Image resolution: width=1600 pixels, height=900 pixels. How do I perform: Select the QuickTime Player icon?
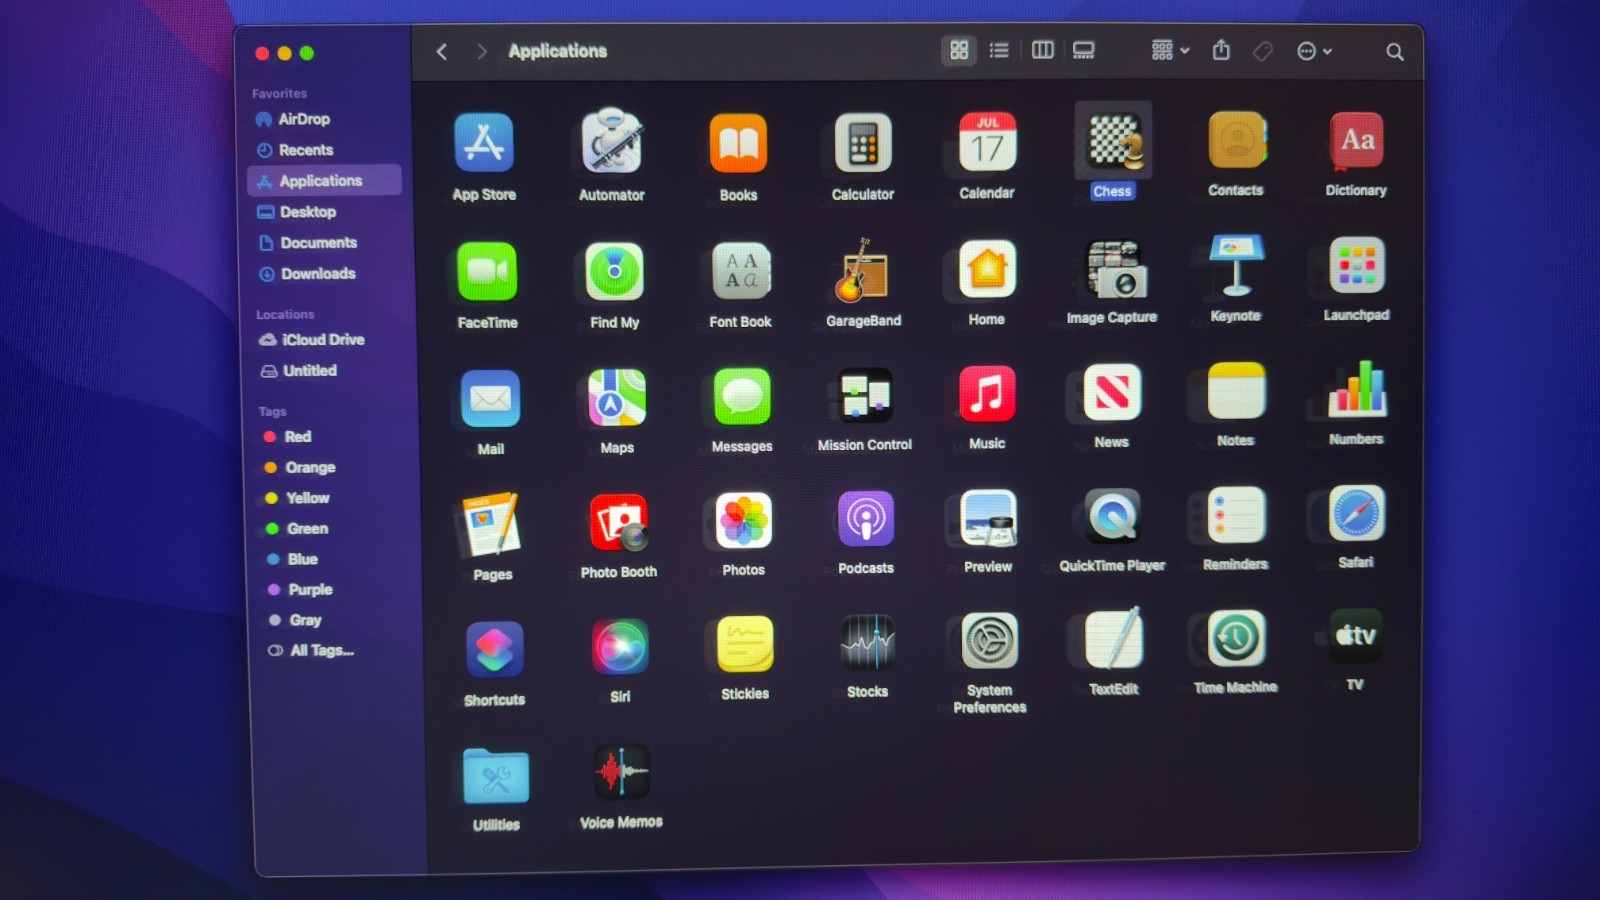(1113, 516)
